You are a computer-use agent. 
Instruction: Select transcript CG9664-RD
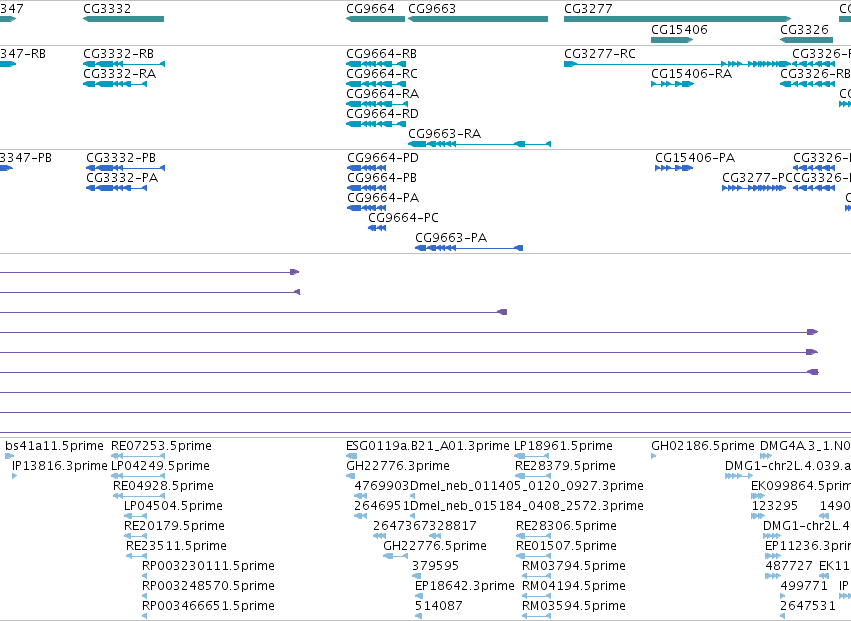coord(376,124)
